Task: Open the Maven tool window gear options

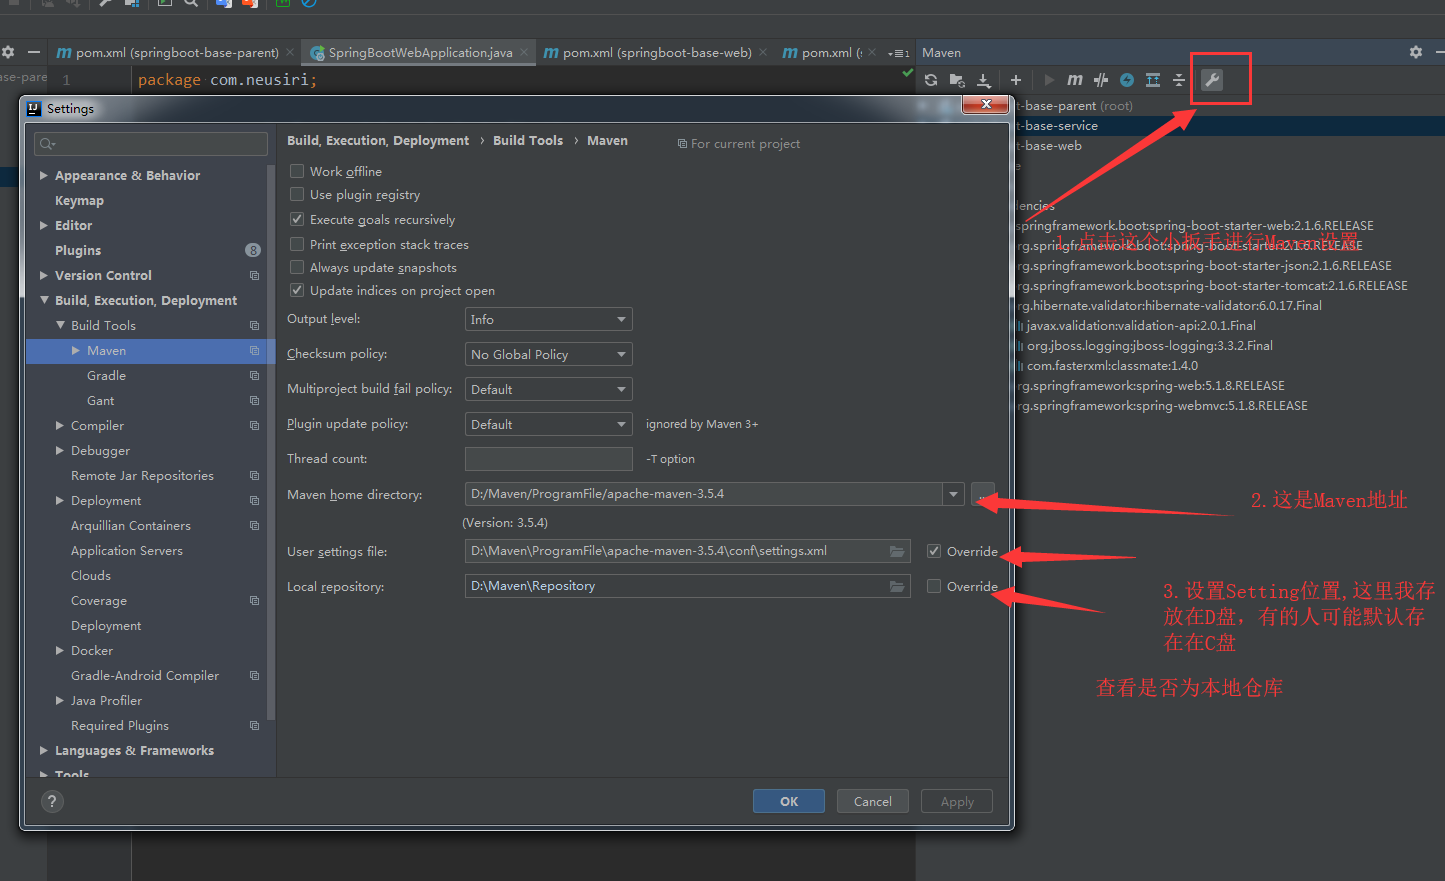Action: pos(1416,52)
